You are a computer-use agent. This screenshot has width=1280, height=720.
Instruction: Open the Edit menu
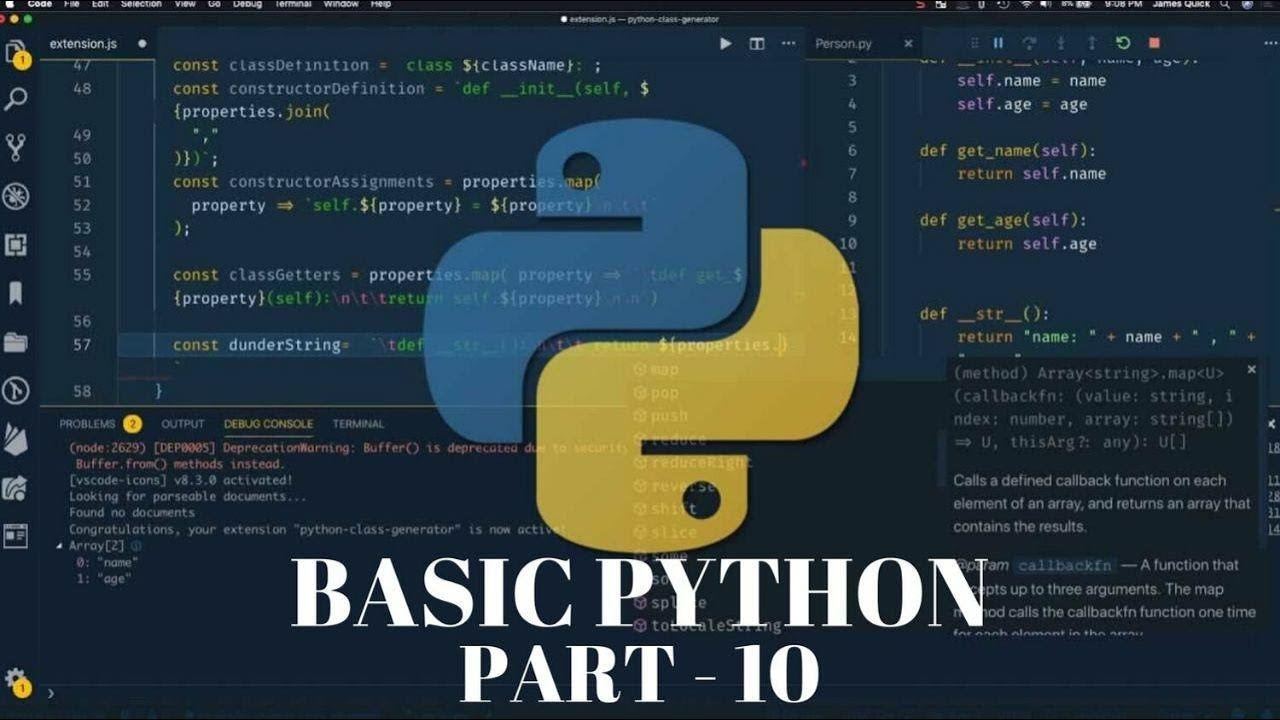point(100,4)
